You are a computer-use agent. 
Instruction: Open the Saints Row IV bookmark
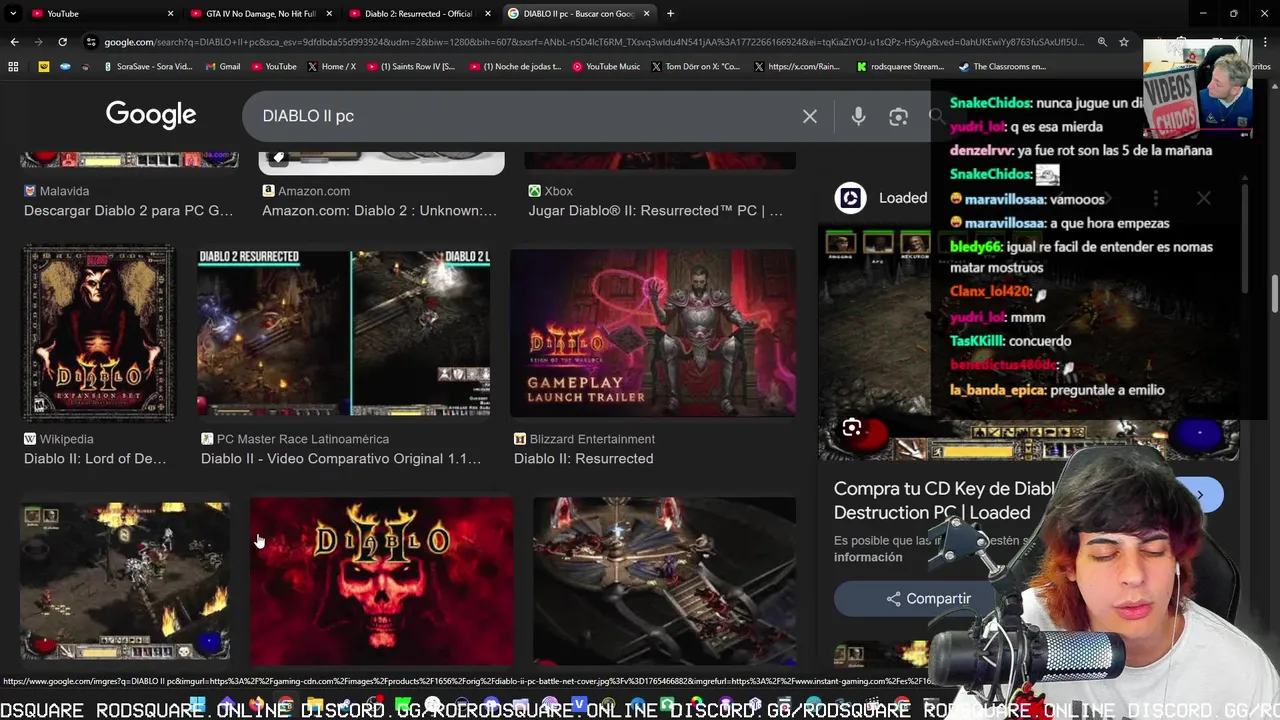tap(411, 67)
